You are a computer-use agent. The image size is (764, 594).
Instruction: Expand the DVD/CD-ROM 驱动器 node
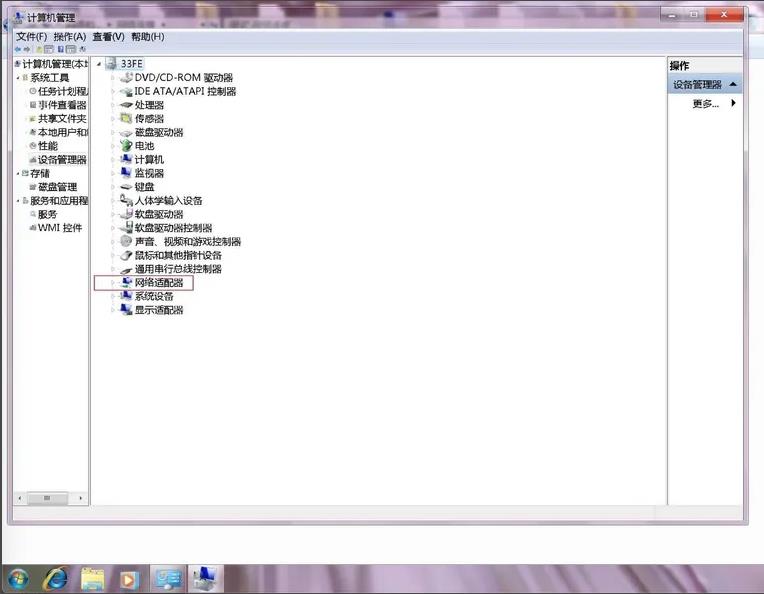click(x=113, y=78)
